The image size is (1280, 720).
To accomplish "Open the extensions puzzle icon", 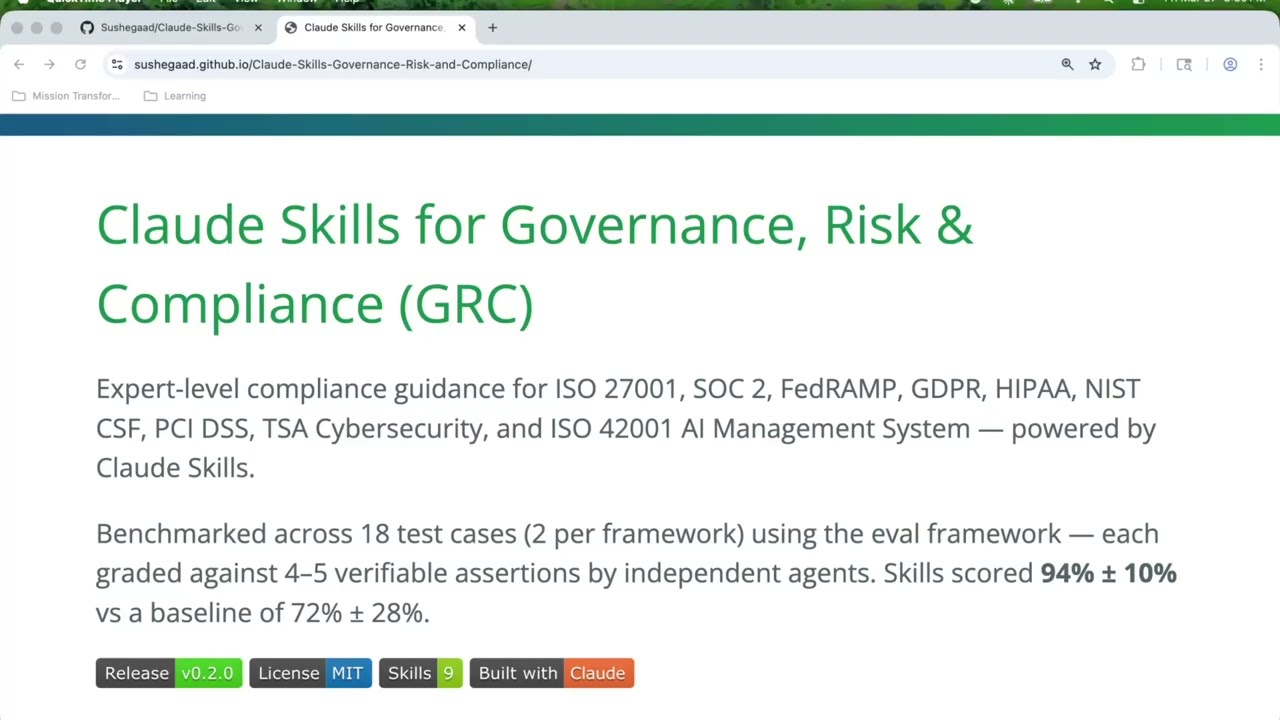I will coord(1138,64).
